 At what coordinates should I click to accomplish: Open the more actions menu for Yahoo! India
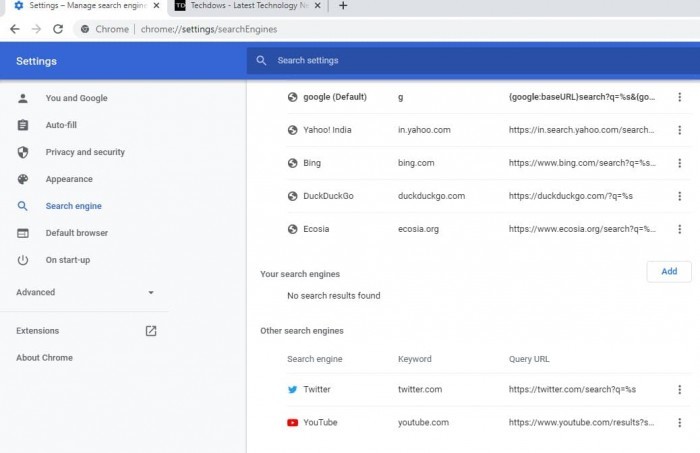pyautogui.click(x=679, y=130)
